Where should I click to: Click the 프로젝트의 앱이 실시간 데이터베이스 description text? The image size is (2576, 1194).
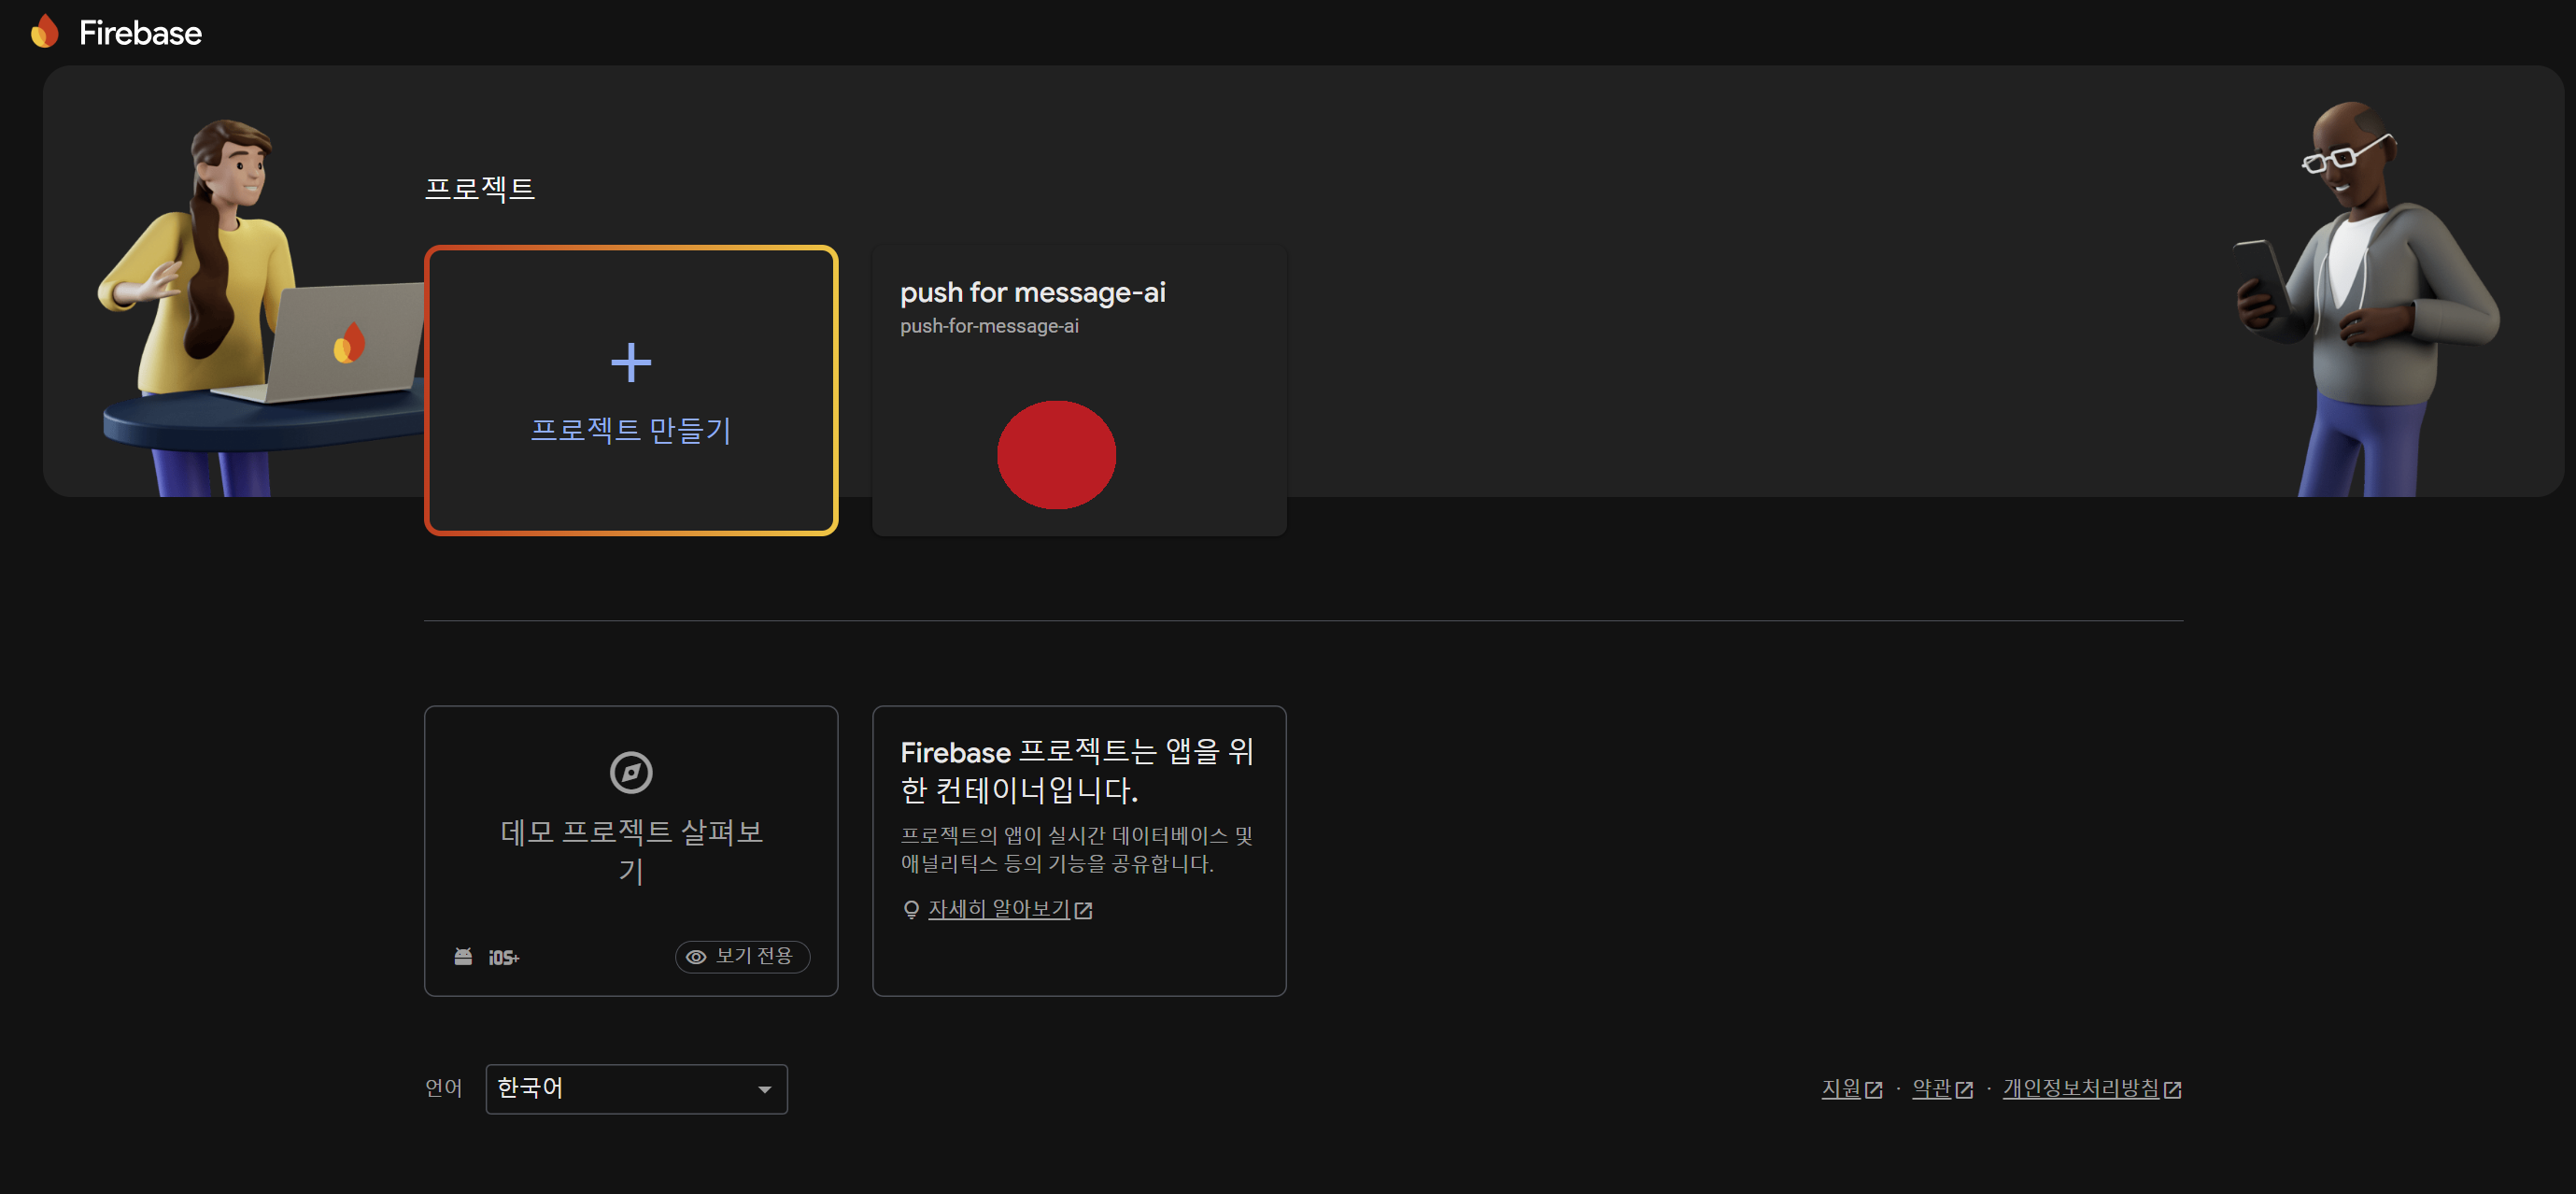[1076, 849]
